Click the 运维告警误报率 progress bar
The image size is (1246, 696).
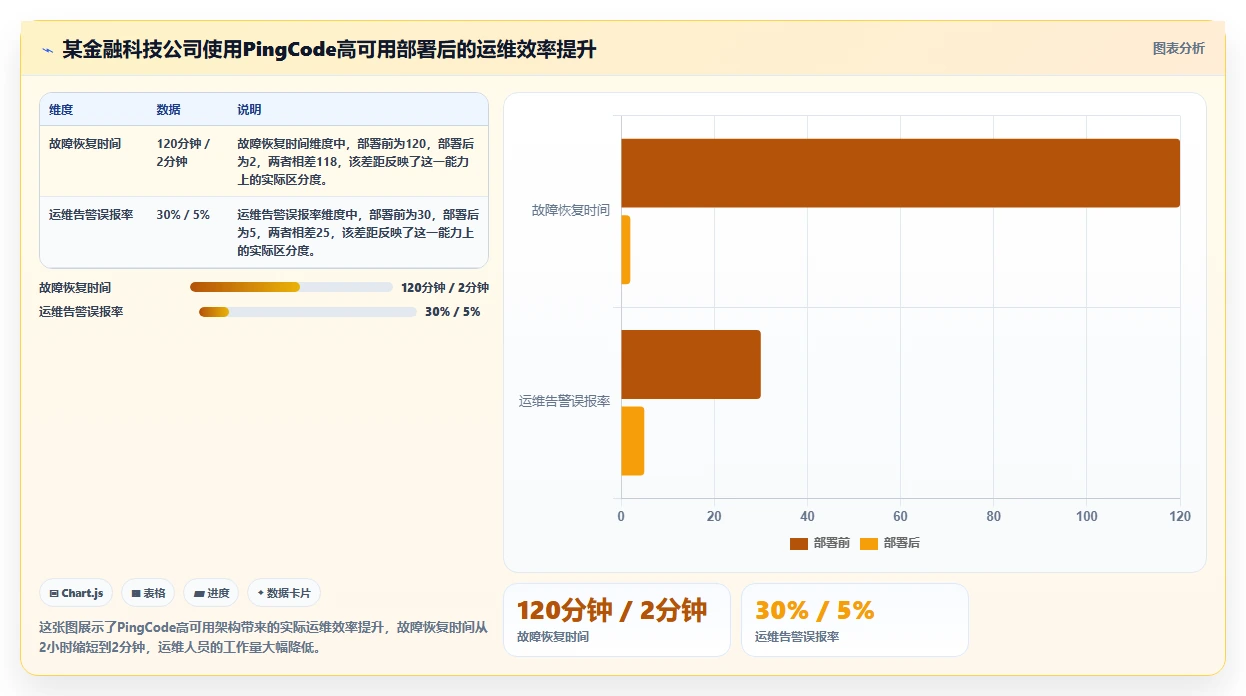308,312
